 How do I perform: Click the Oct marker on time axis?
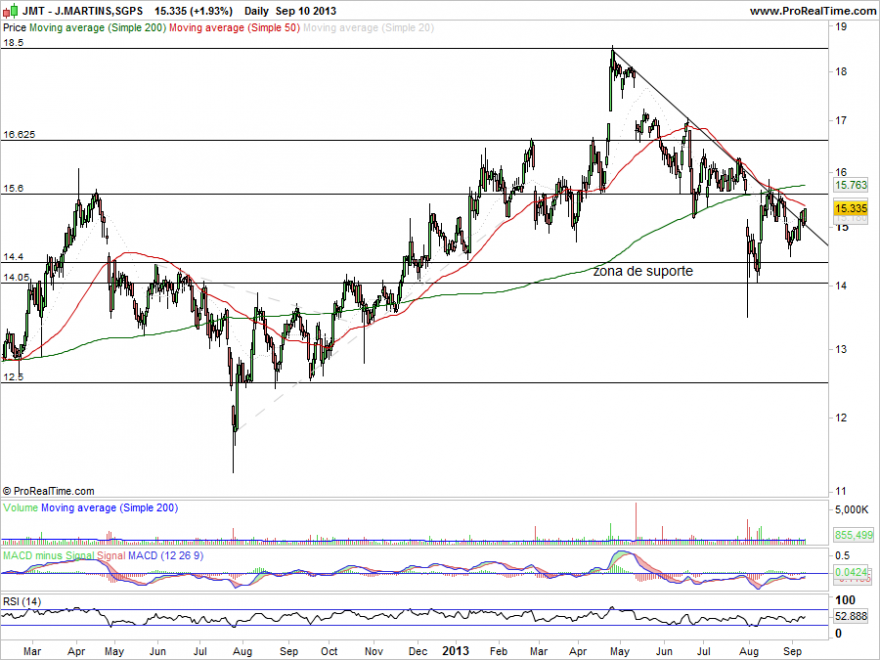point(329,651)
